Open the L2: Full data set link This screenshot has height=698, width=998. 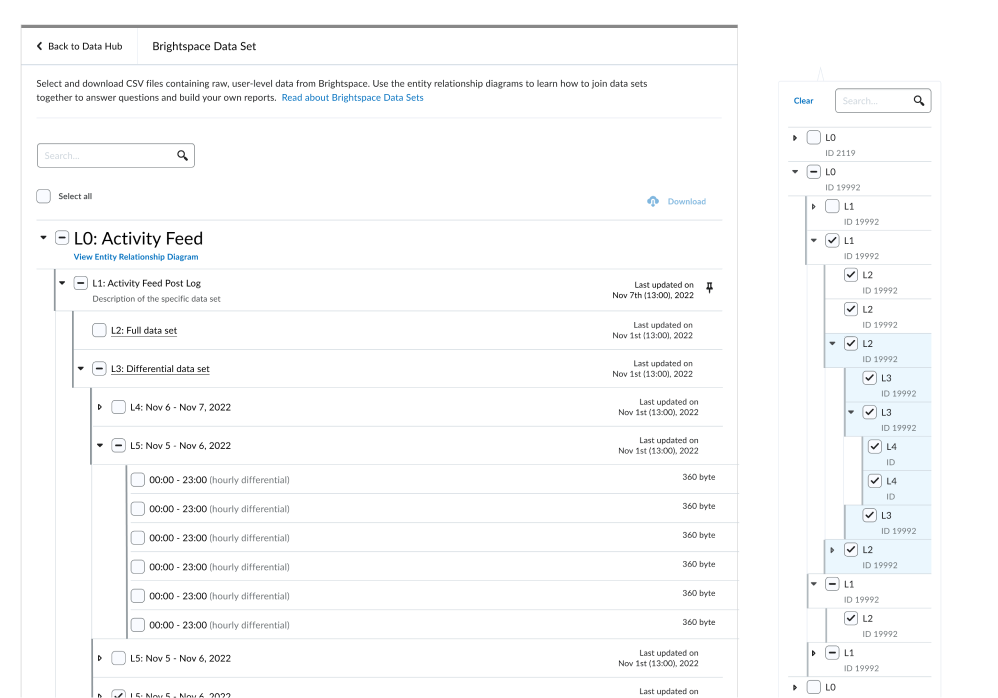coord(144,330)
